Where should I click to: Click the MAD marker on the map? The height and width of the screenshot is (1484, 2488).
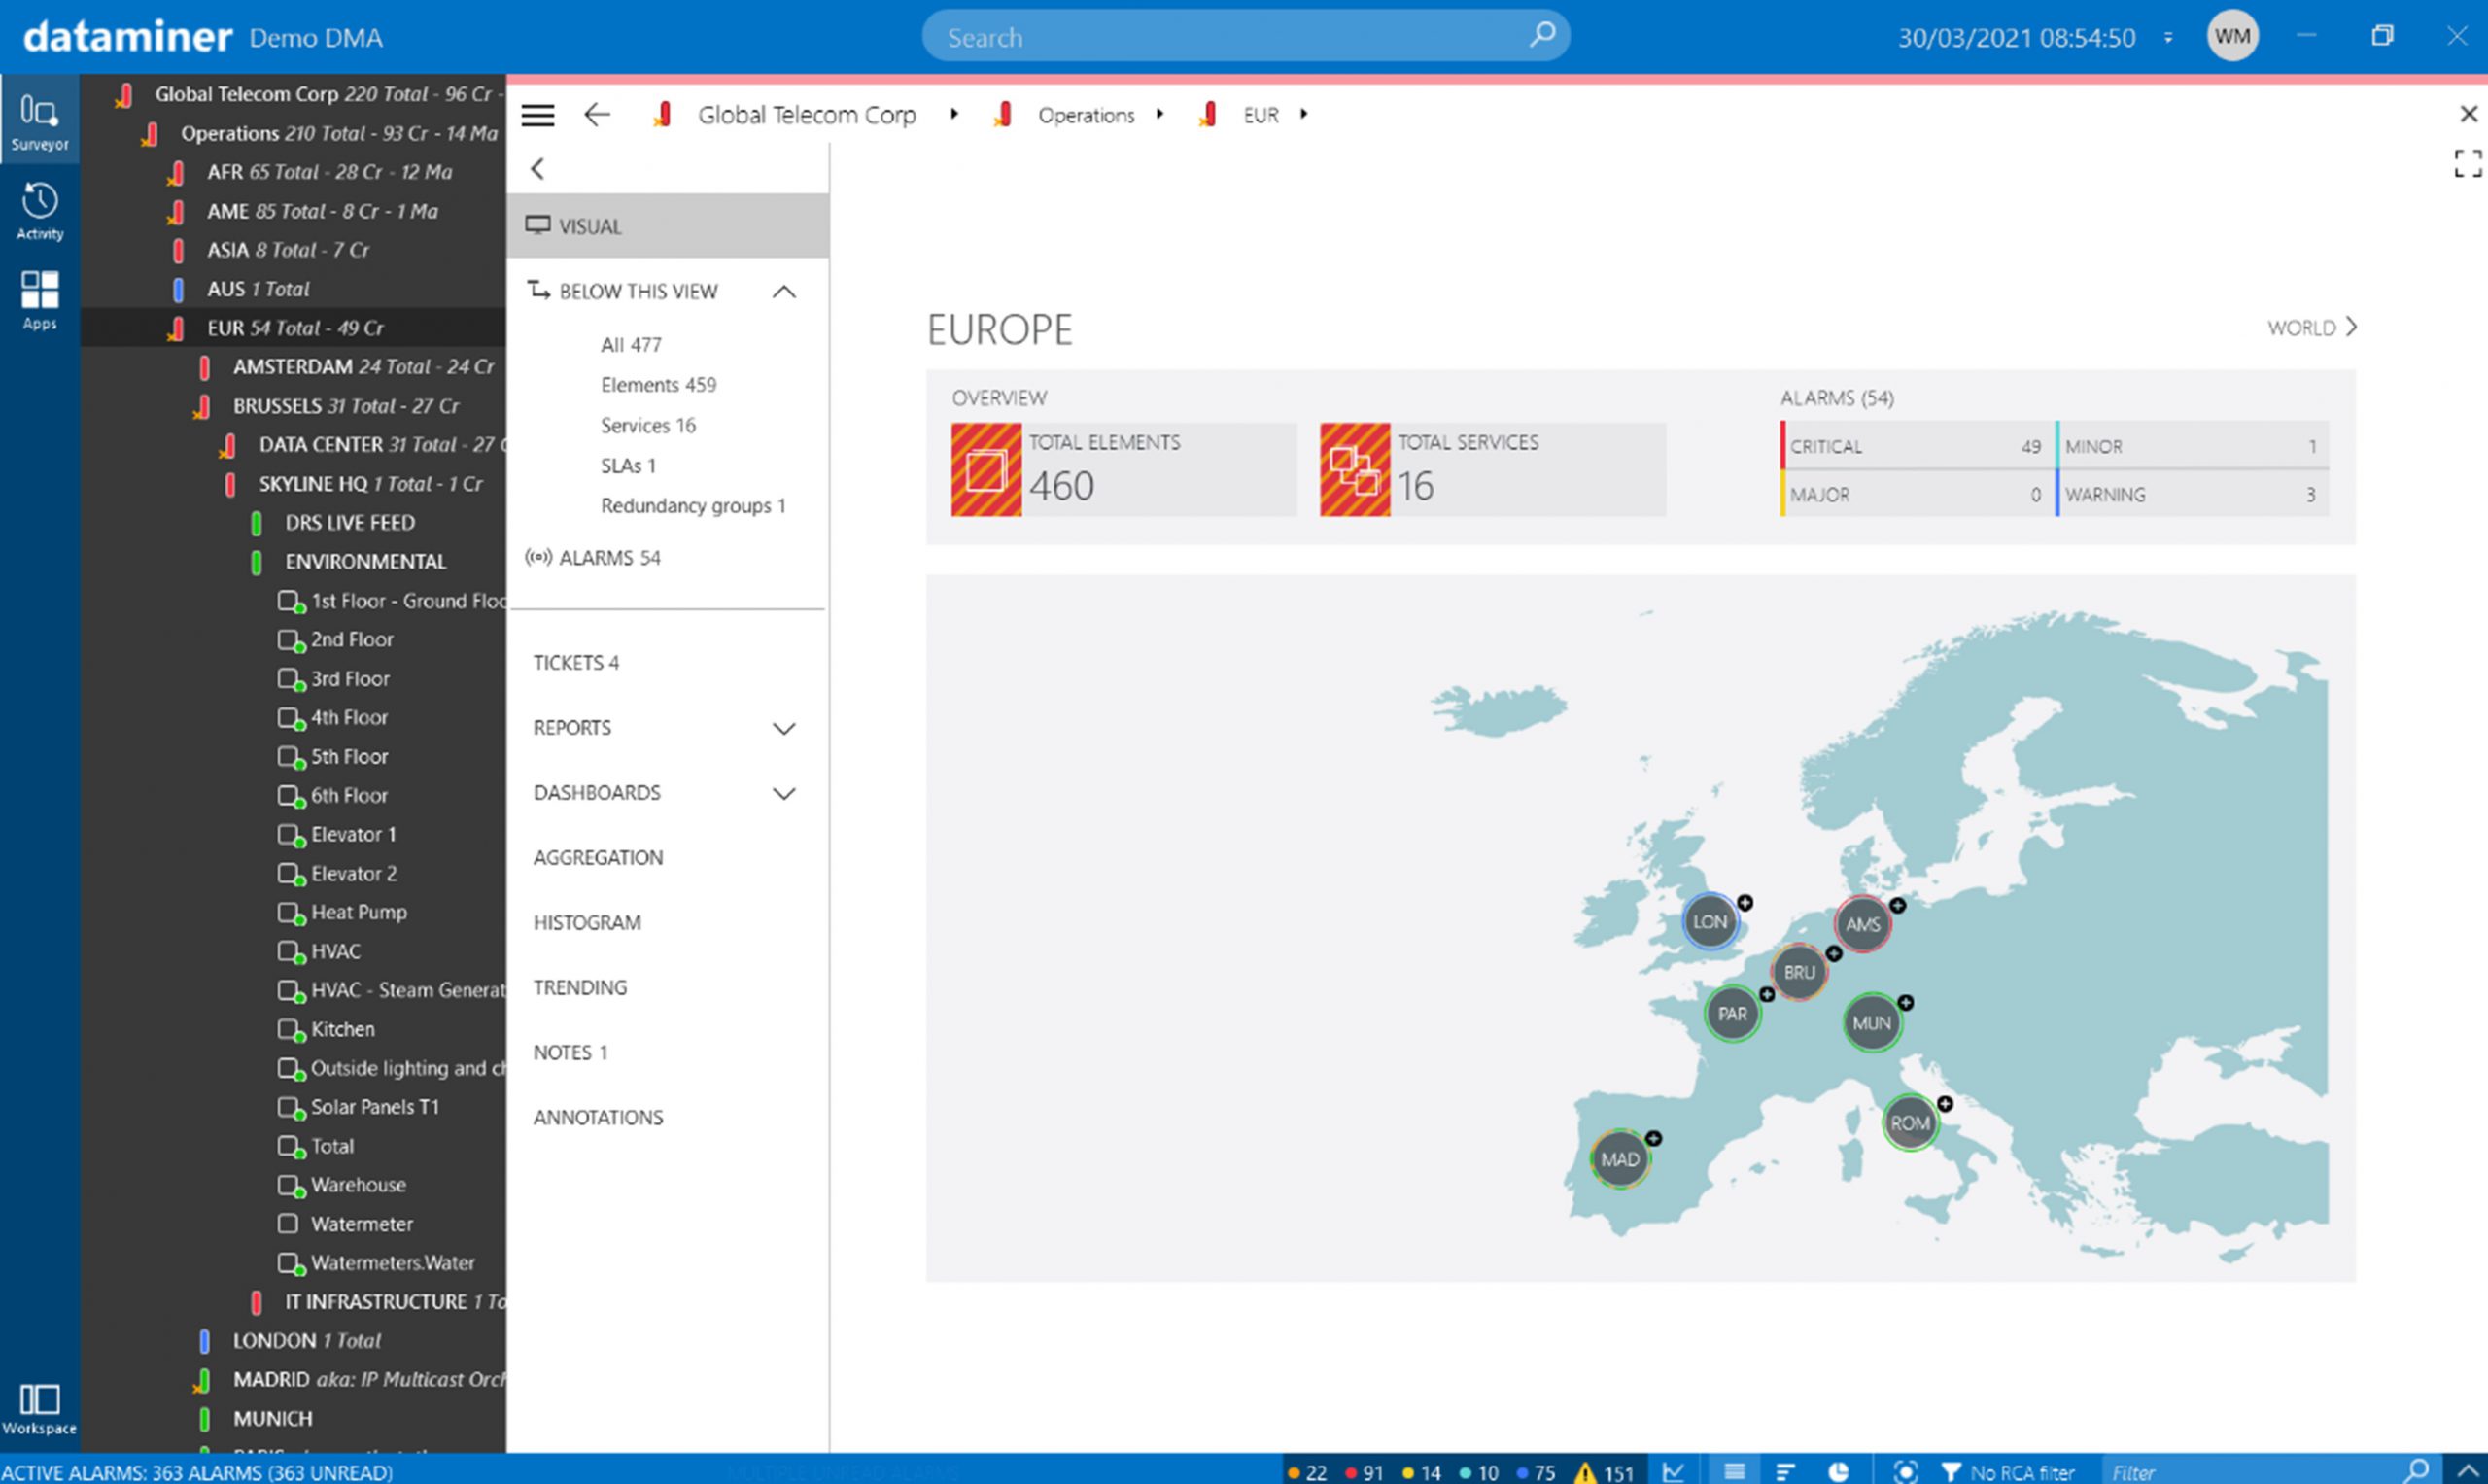click(1620, 1159)
